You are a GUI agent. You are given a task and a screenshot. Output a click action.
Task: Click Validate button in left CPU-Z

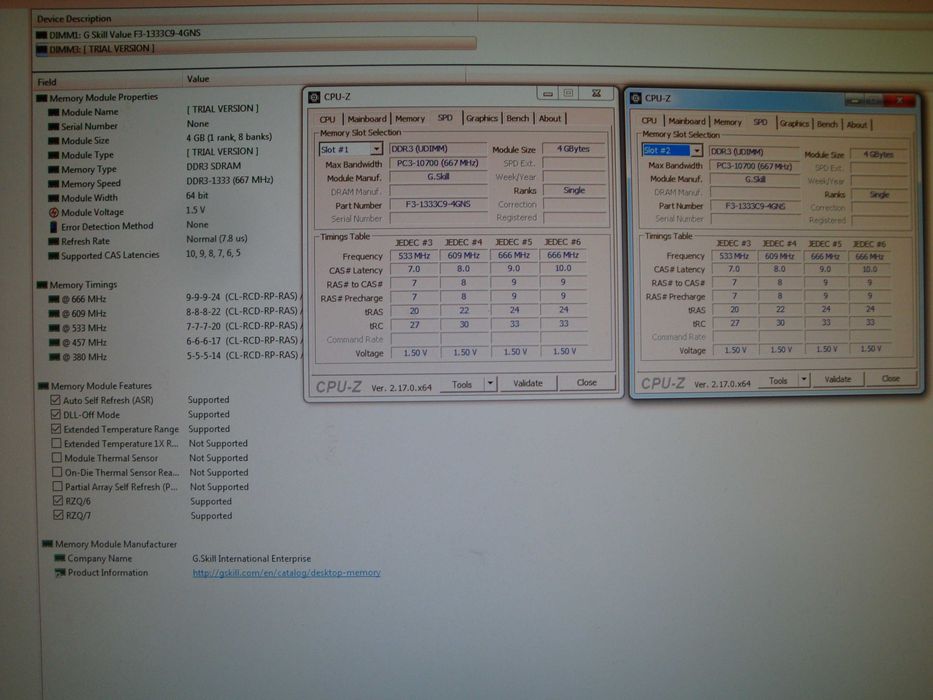tap(528, 383)
